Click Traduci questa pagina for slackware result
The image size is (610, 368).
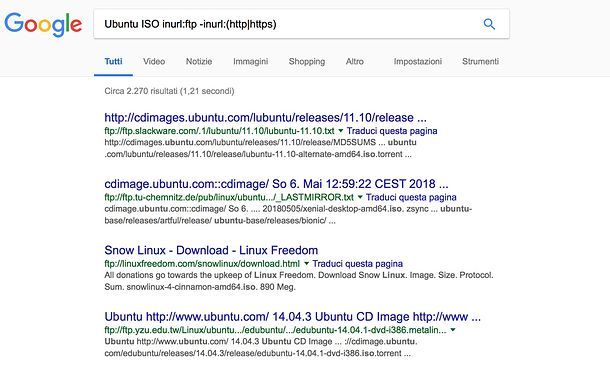click(x=392, y=131)
